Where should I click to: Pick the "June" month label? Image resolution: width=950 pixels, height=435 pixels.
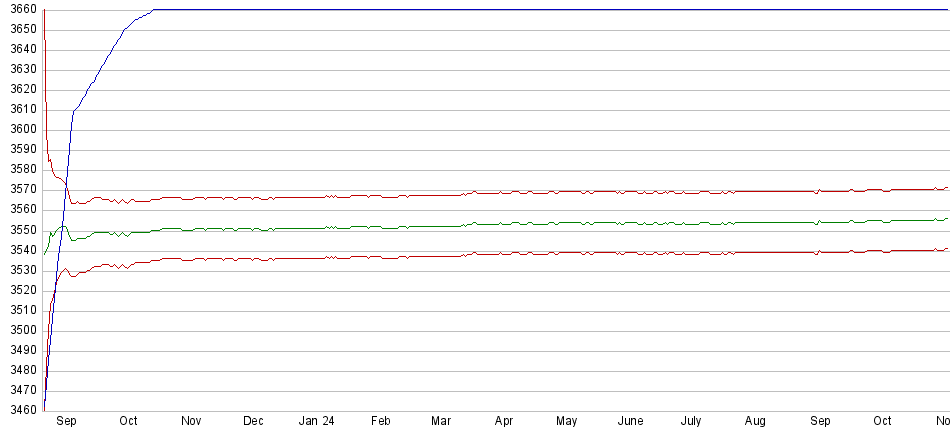click(x=630, y=422)
